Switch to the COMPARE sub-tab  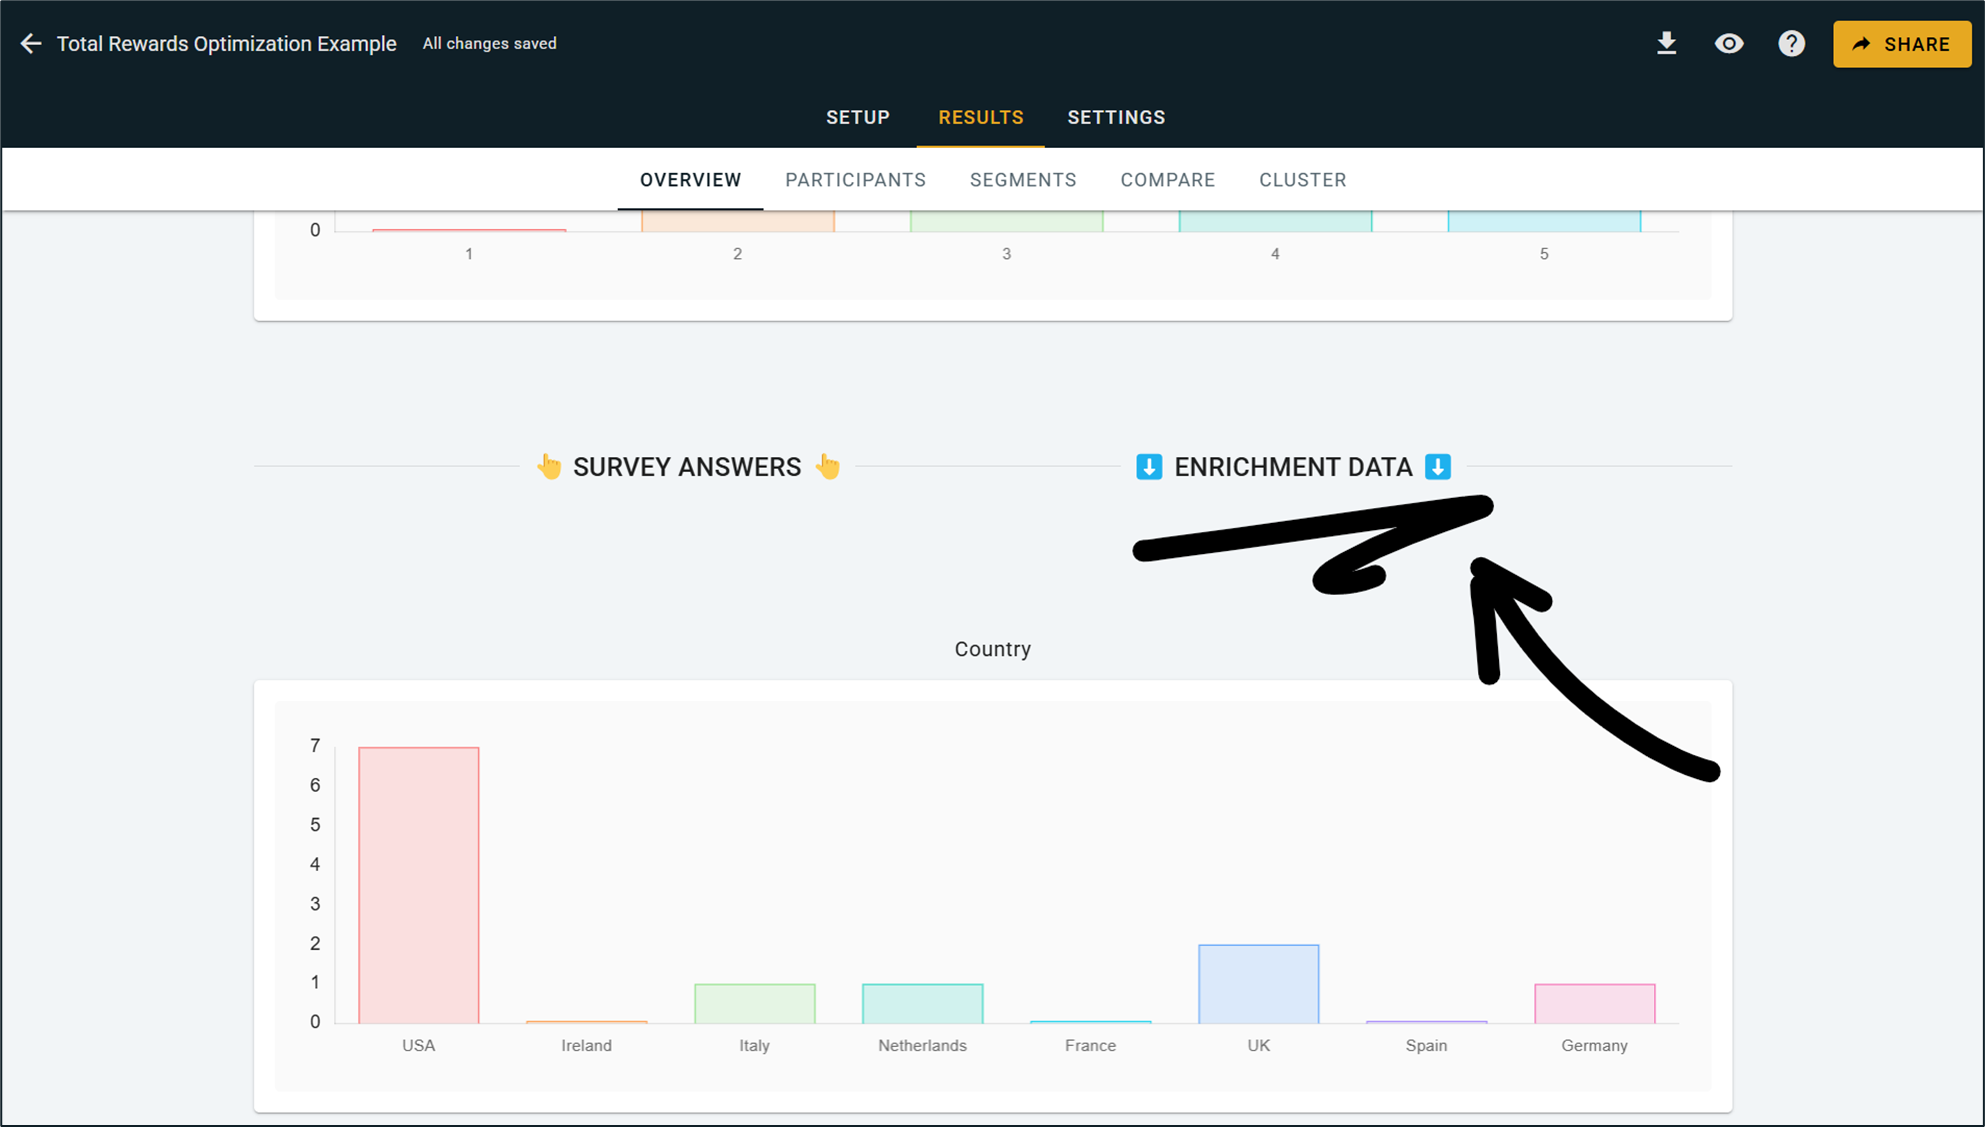click(1167, 180)
